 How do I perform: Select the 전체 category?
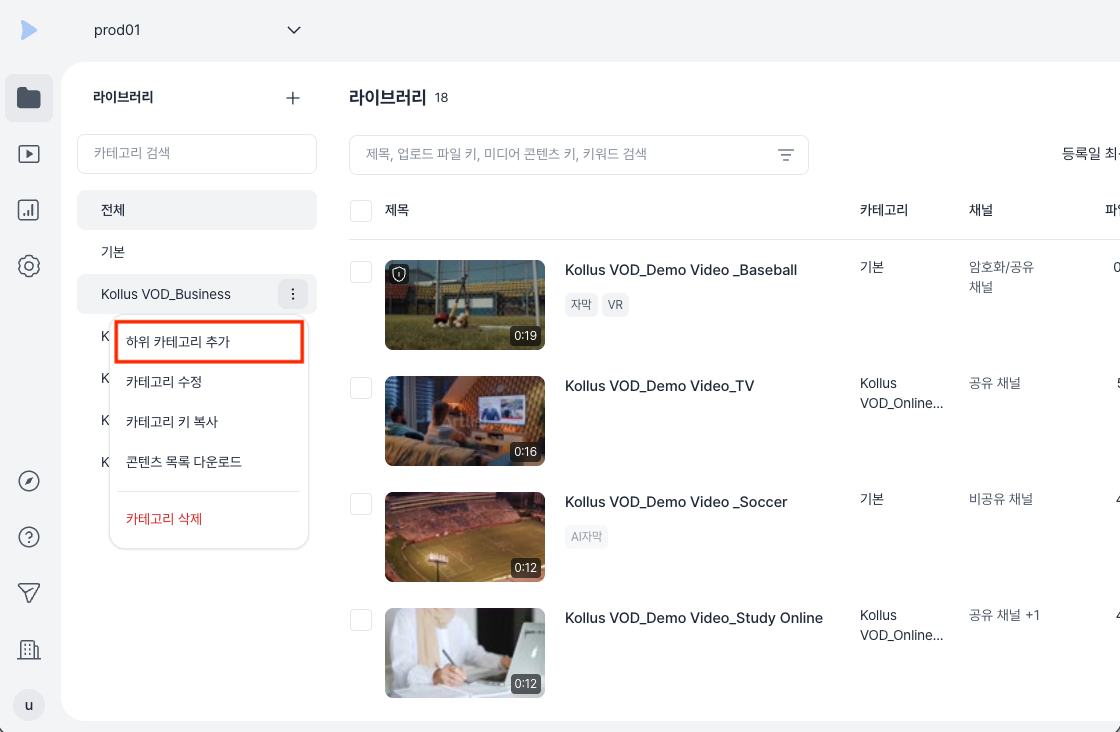[196, 210]
